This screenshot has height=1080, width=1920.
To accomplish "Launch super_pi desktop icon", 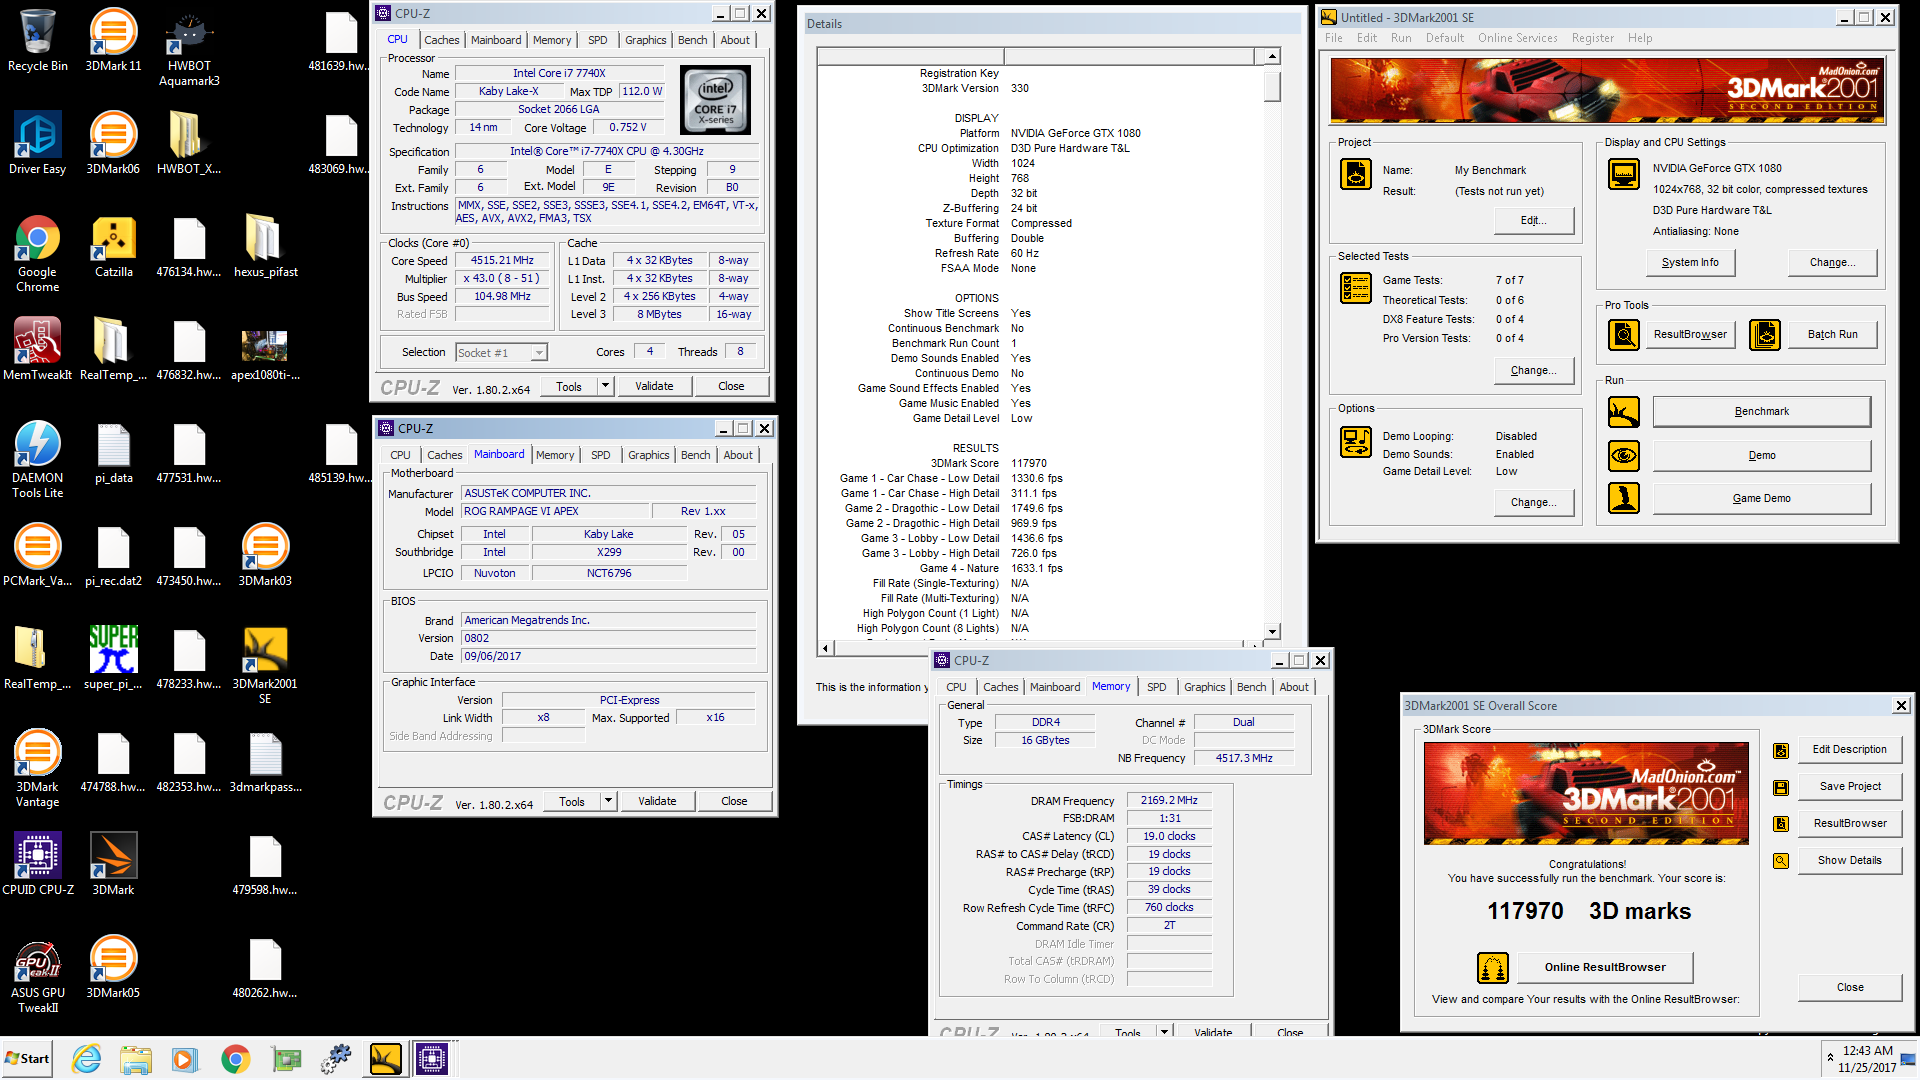I will tap(113, 658).
